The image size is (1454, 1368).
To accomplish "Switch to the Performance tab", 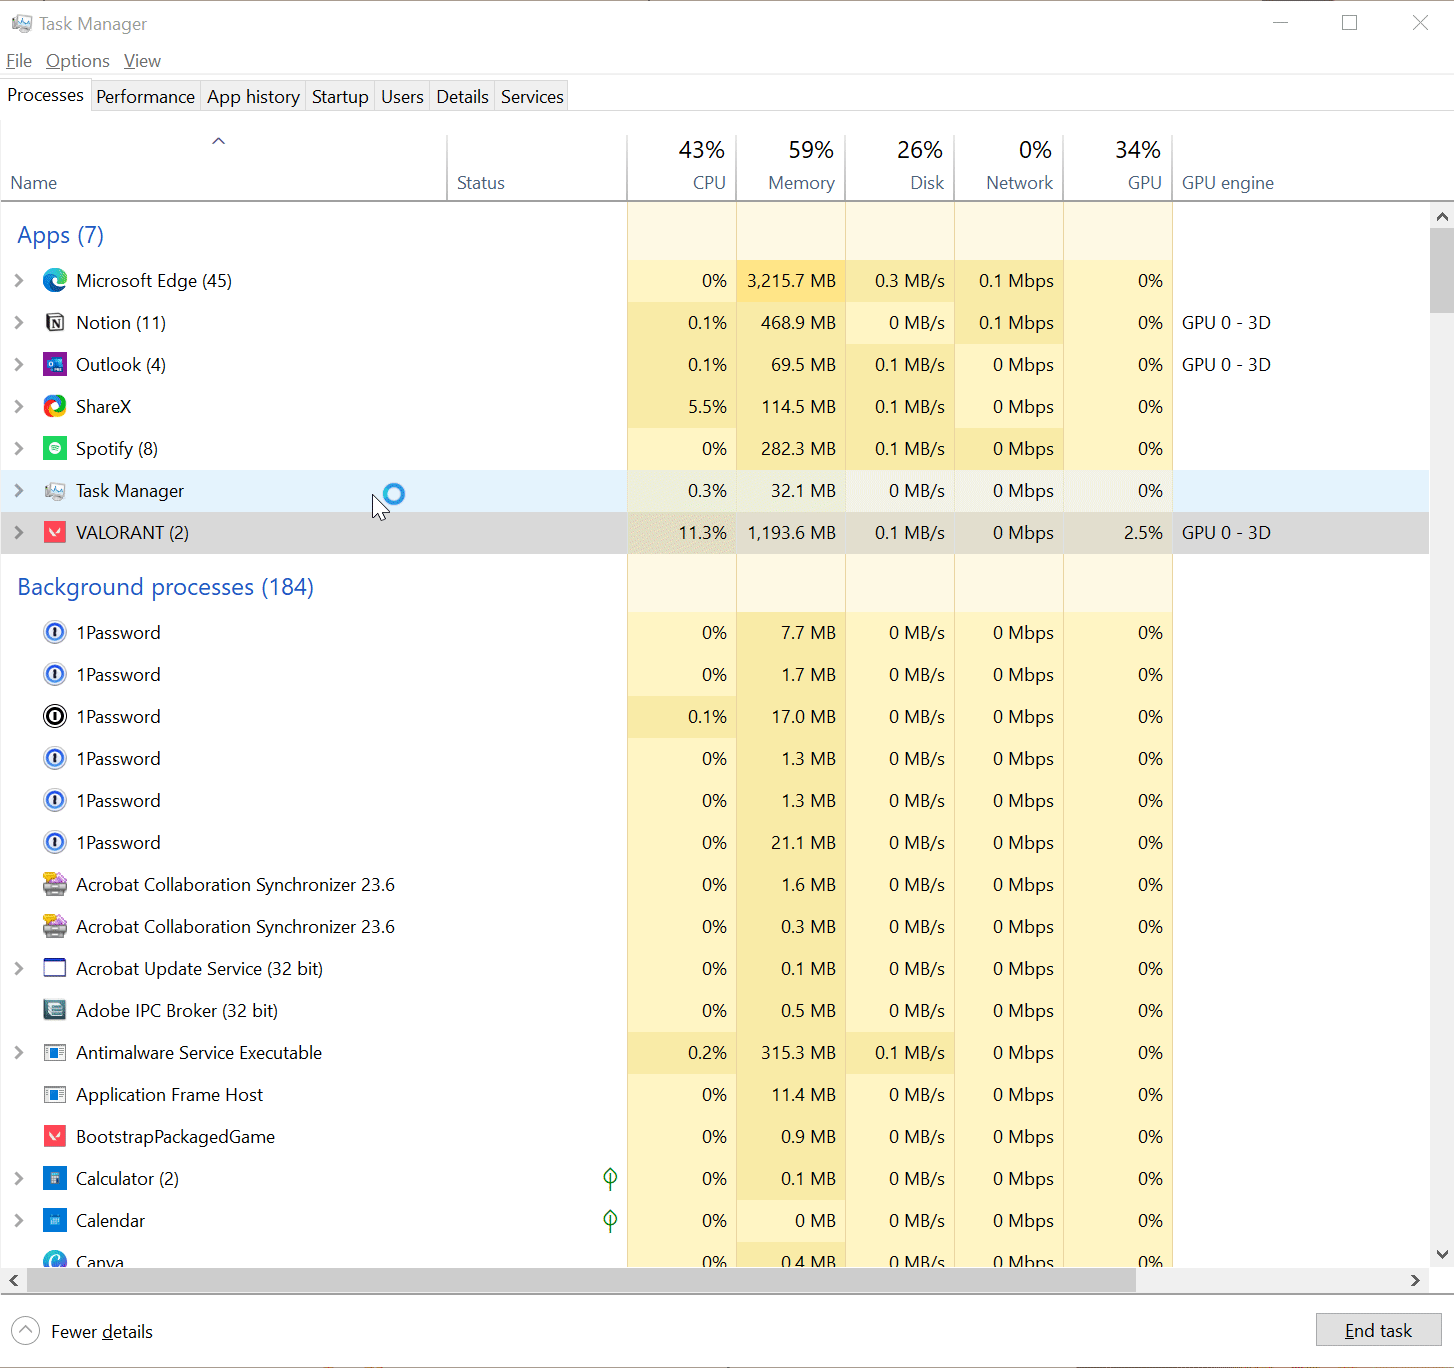I will click(145, 97).
